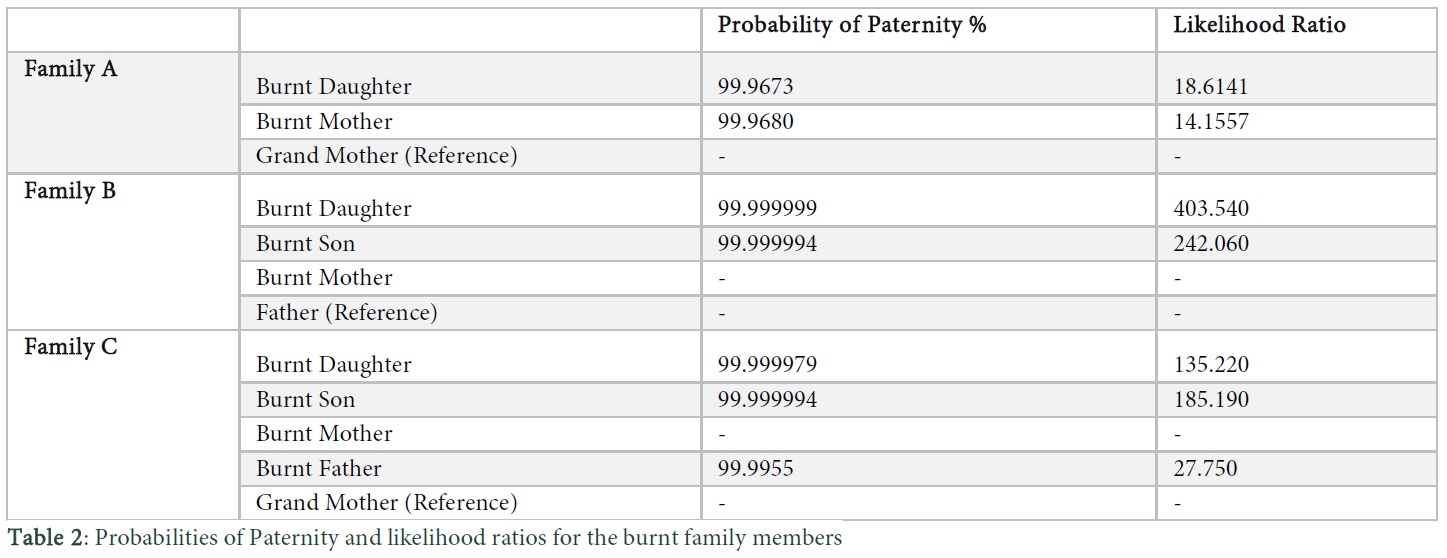Click the 18.6141 likelihood ratio cell
Image resolution: width=1447 pixels, height=558 pixels.
click(x=1211, y=87)
